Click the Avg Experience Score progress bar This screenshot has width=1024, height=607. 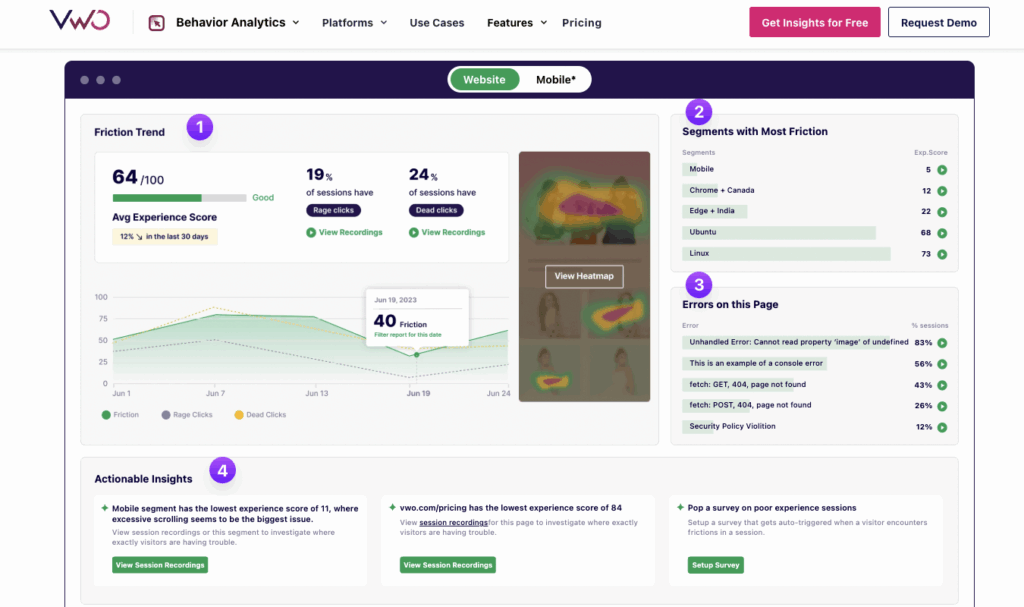pyautogui.click(x=179, y=198)
